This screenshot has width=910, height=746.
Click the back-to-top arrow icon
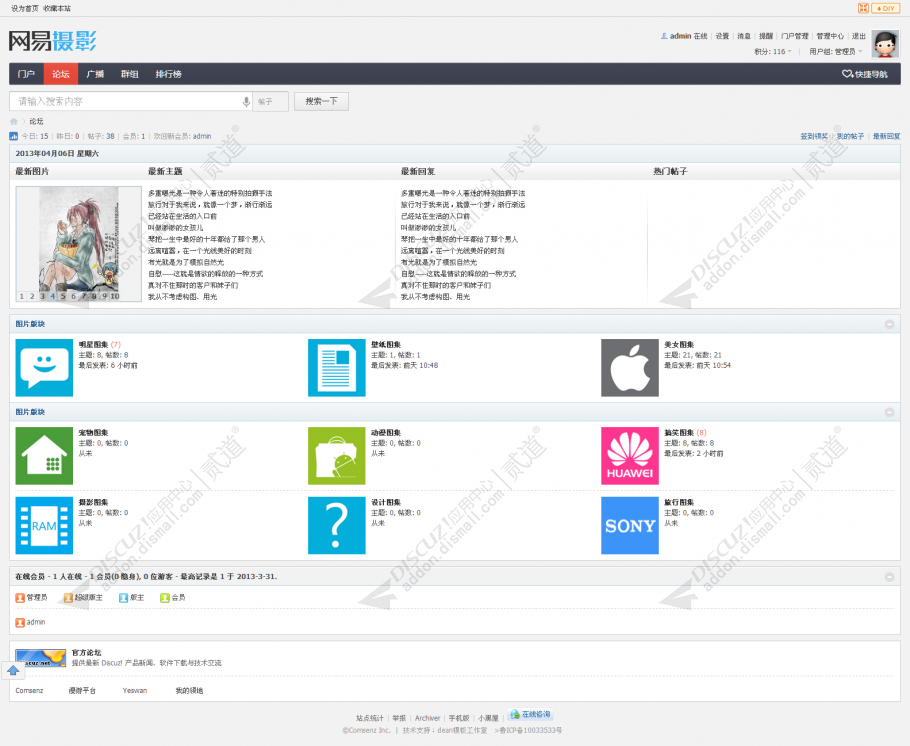point(13,671)
